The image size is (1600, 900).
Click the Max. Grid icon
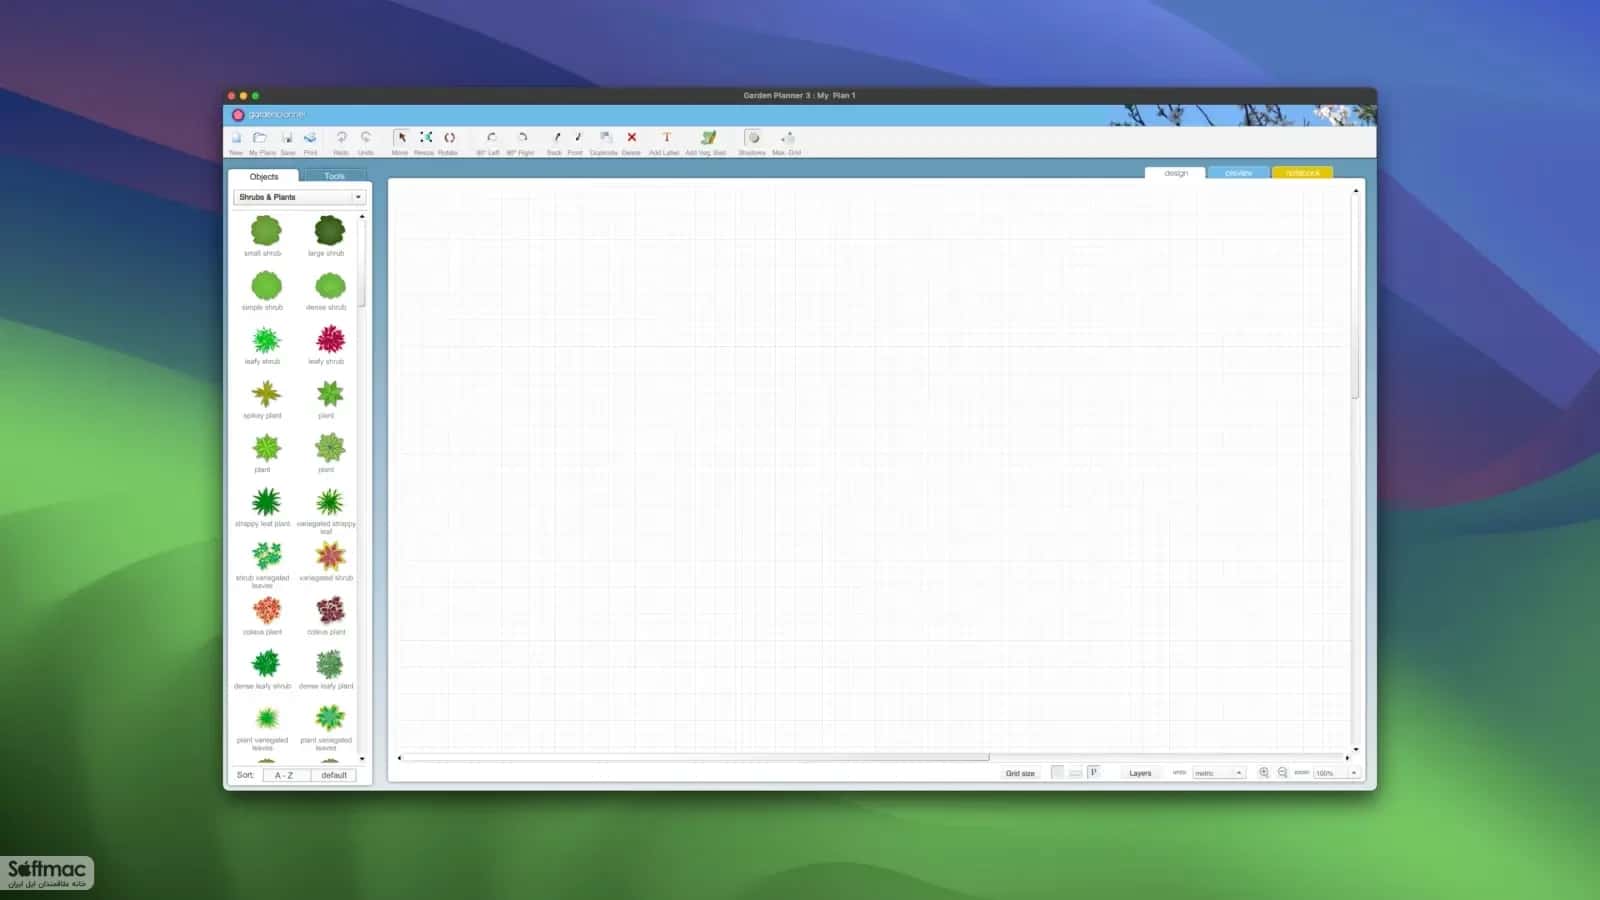pyautogui.click(x=787, y=138)
